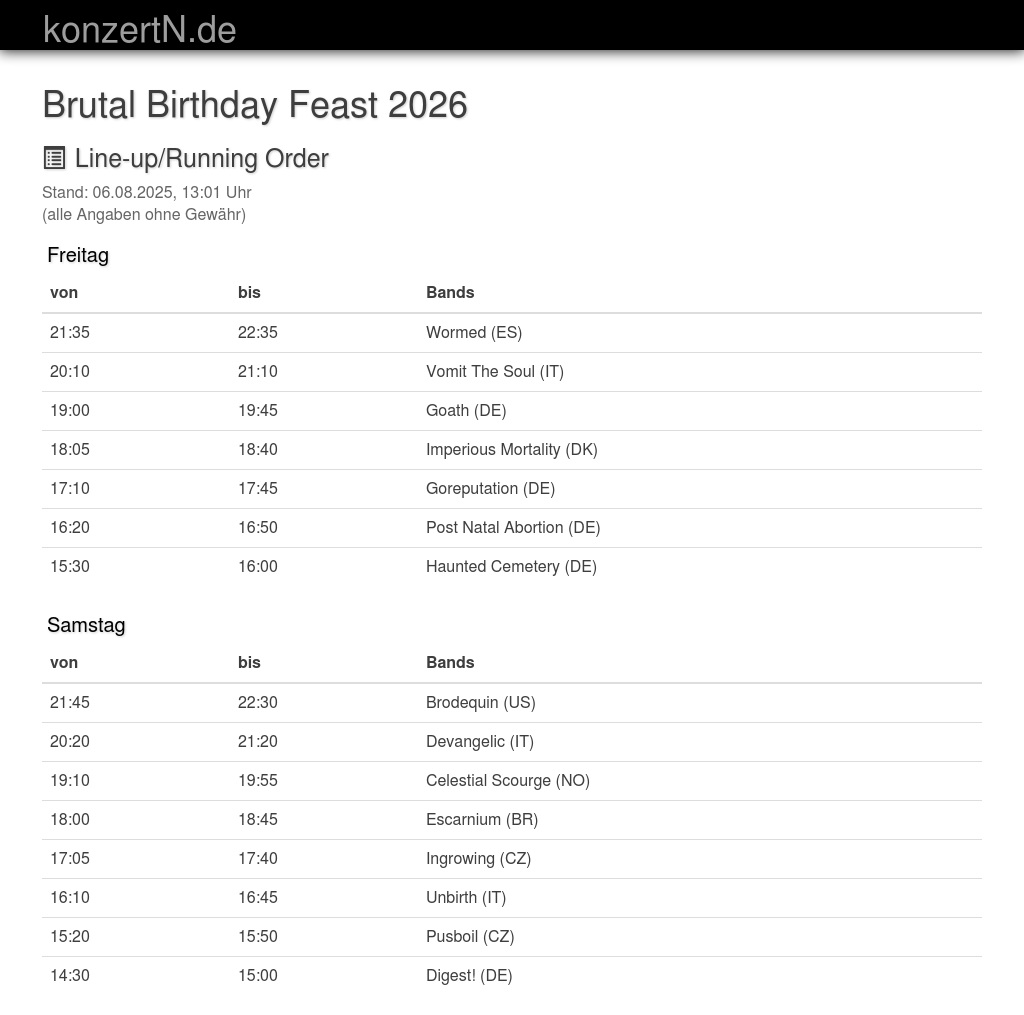Select Vomit The Soul (IT) entry
Image resolution: width=1024 pixels, height=1015 pixels.
coord(495,371)
